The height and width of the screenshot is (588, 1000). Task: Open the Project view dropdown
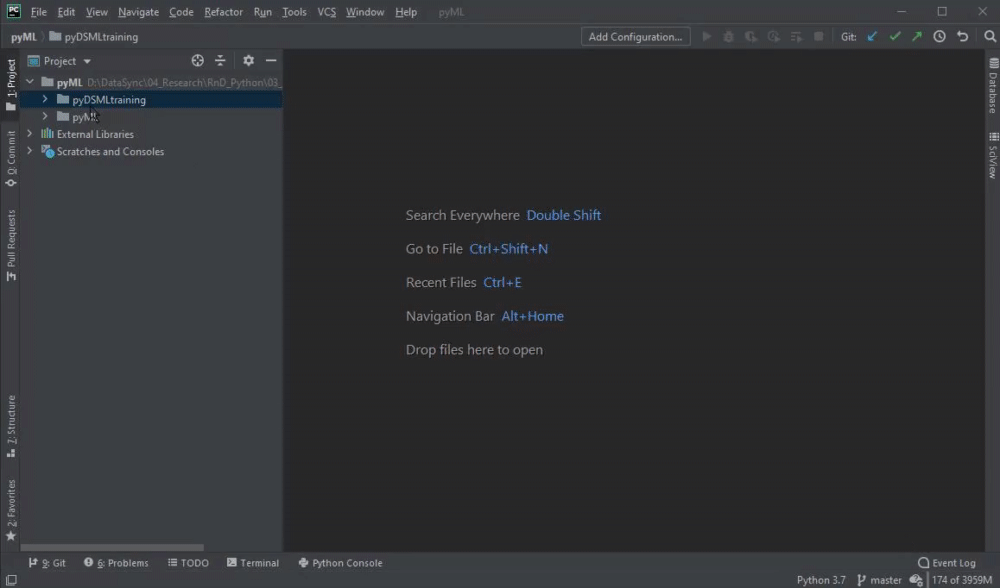pyautogui.click(x=60, y=61)
